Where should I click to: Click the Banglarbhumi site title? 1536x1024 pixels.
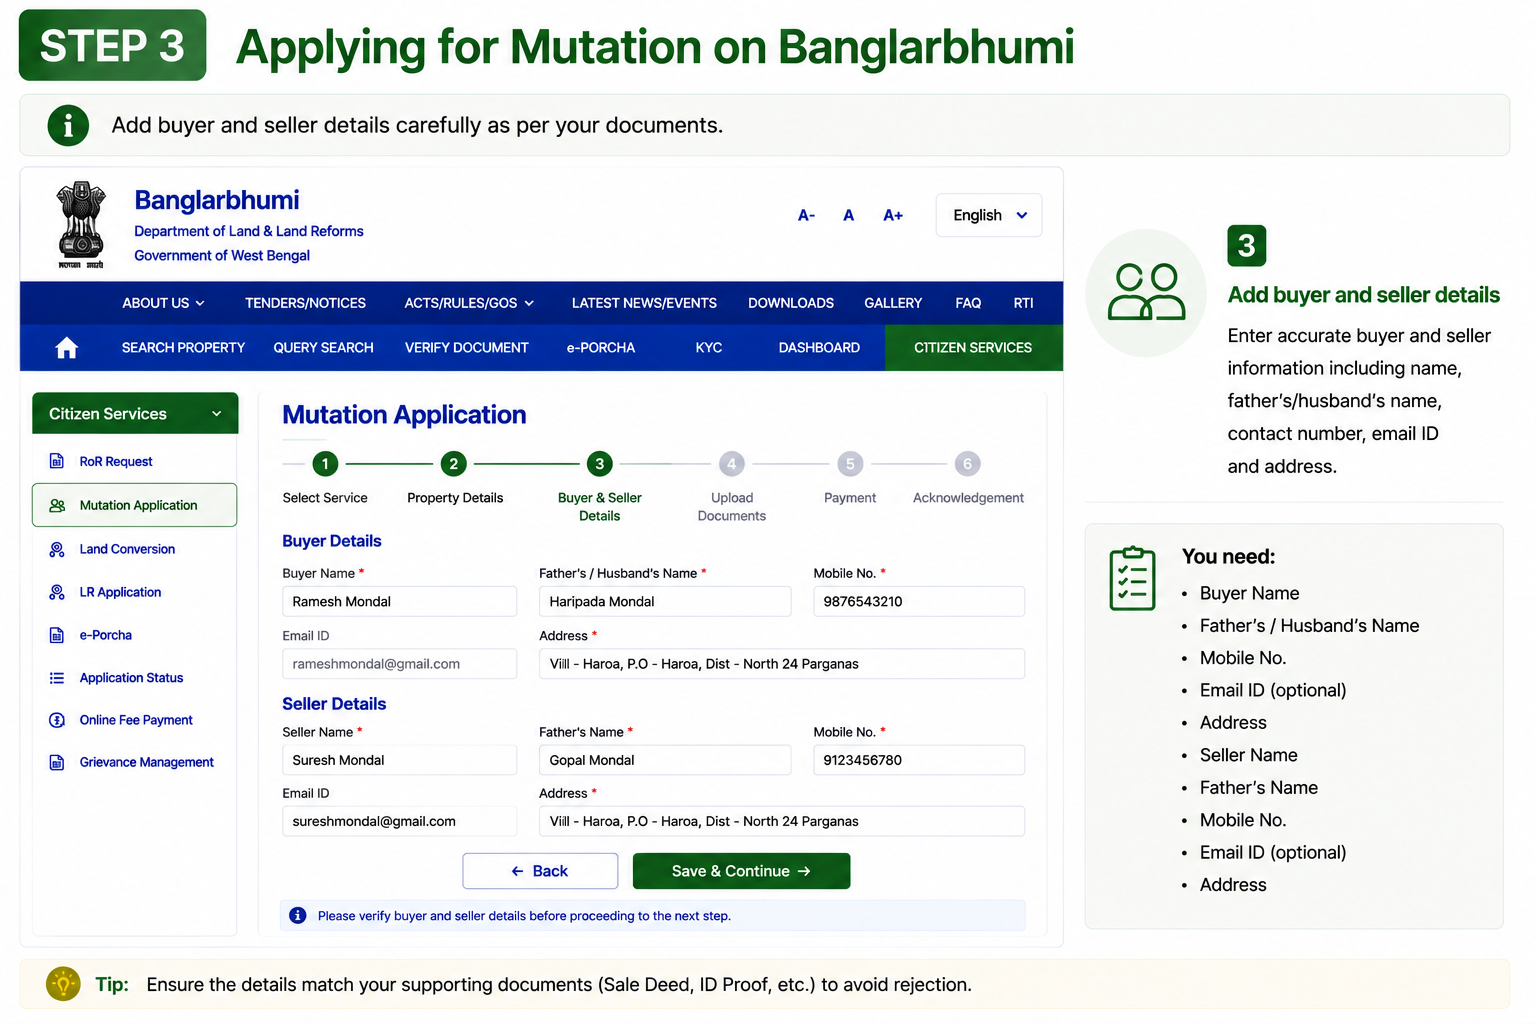coord(217,200)
